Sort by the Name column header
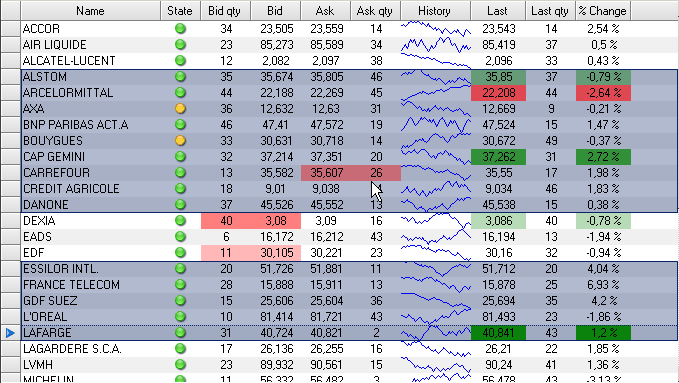The width and height of the screenshot is (679, 383). coord(91,11)
